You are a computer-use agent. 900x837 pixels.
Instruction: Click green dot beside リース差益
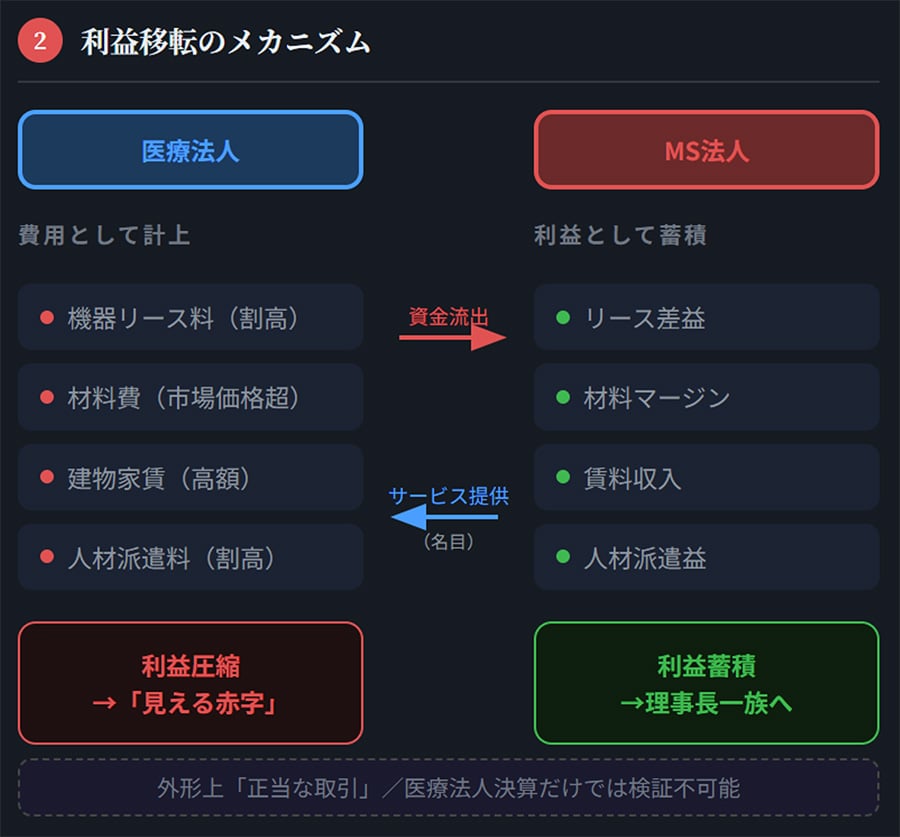[x=562, y=318]
